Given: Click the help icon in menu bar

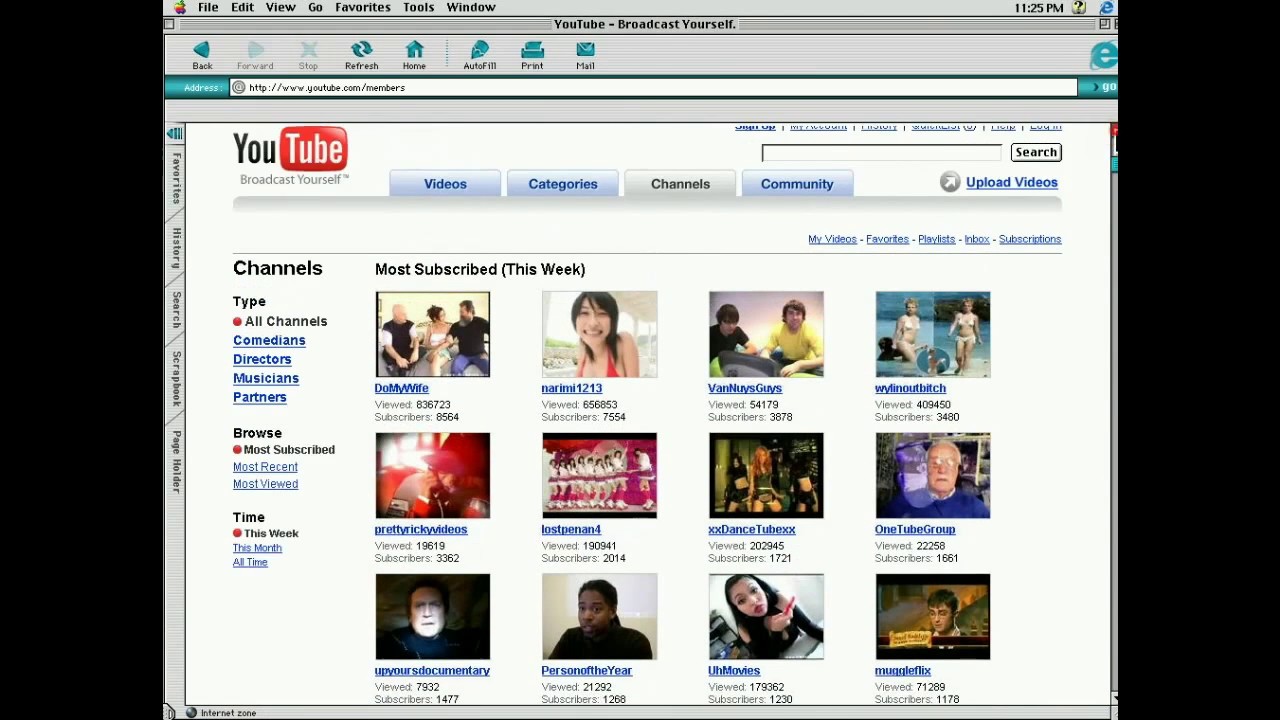Looking at the screenshot, I should [1079, 7].
